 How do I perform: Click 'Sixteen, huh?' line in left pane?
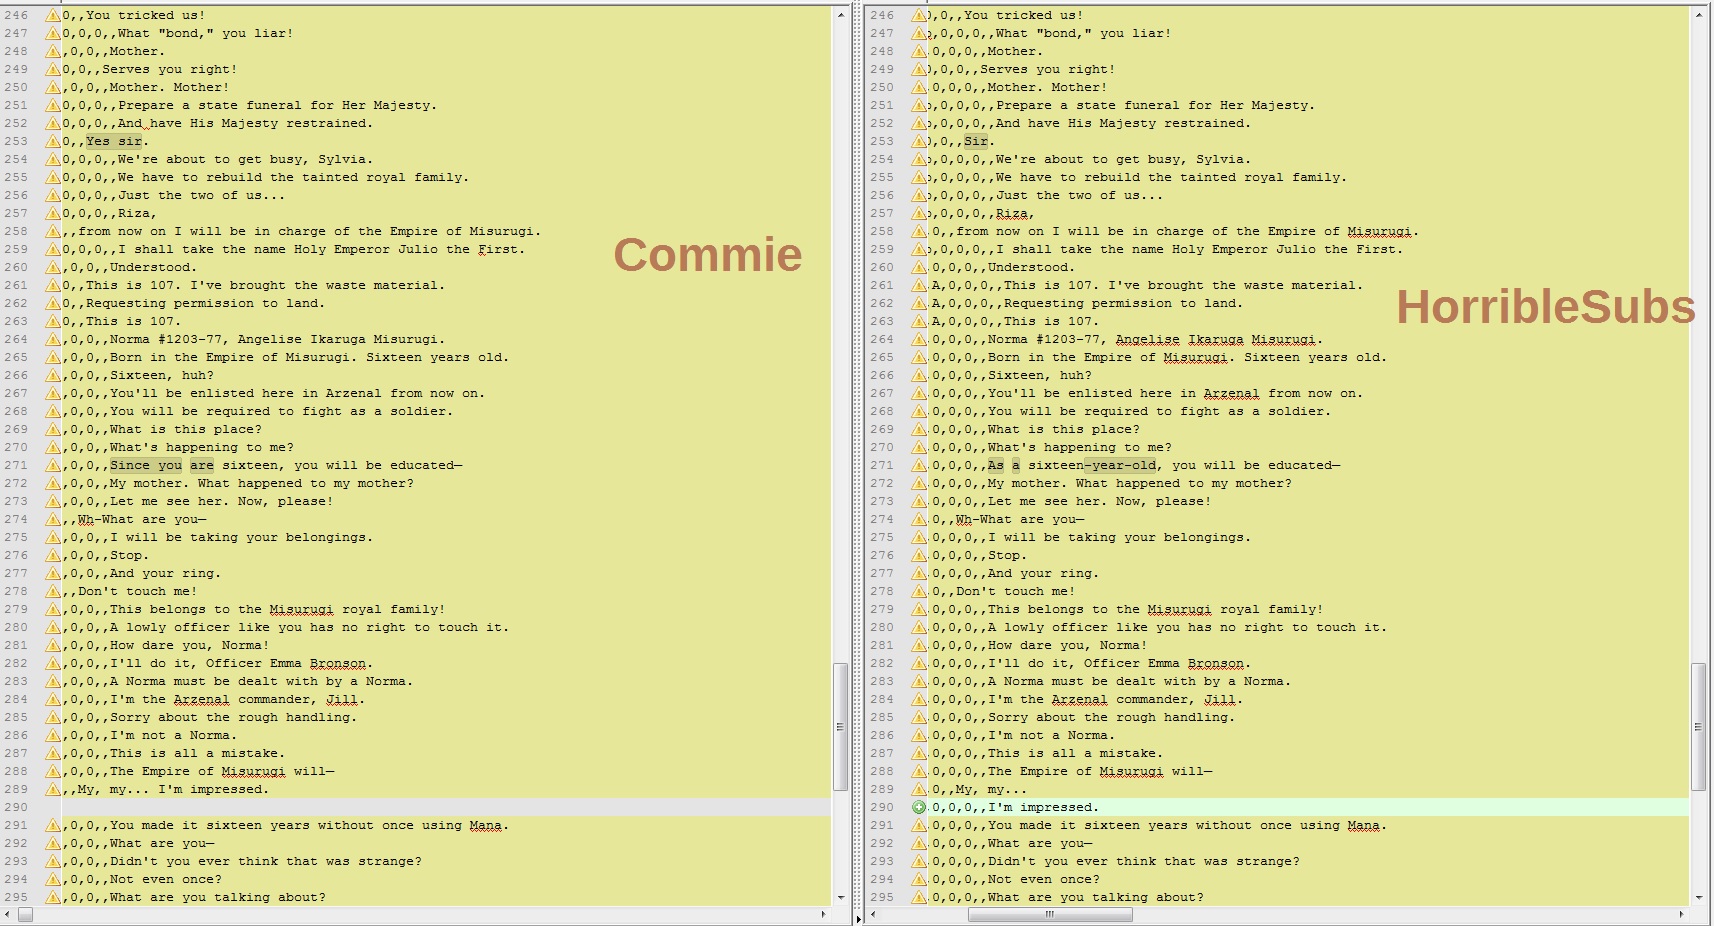tap(162, 375)
